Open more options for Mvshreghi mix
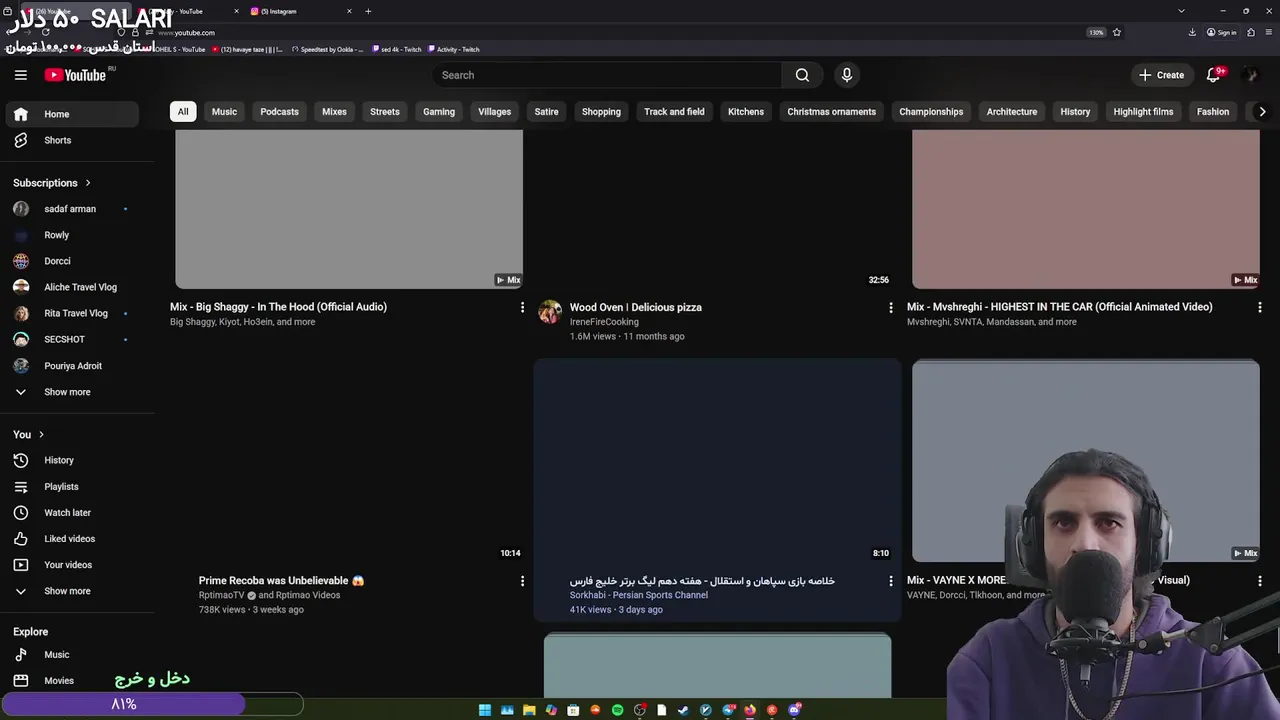Screen dimensions: 1280x720 click(x=1260, y=307)
